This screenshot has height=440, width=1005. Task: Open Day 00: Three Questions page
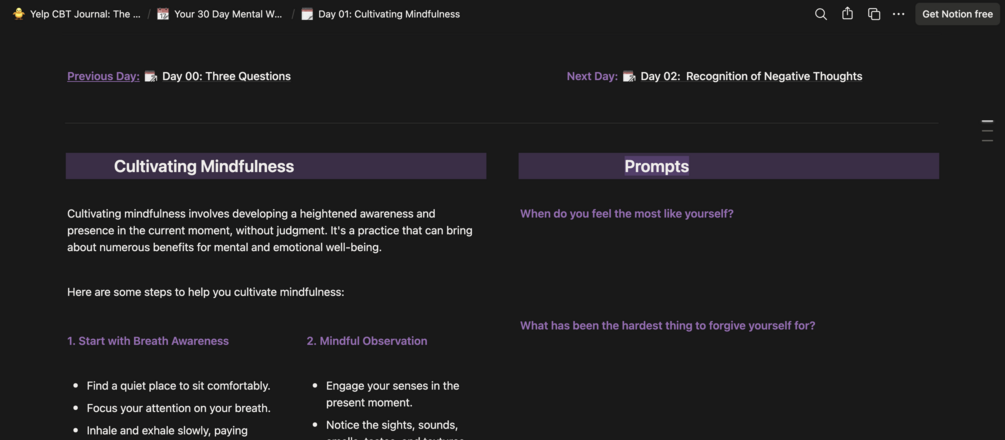226,76
